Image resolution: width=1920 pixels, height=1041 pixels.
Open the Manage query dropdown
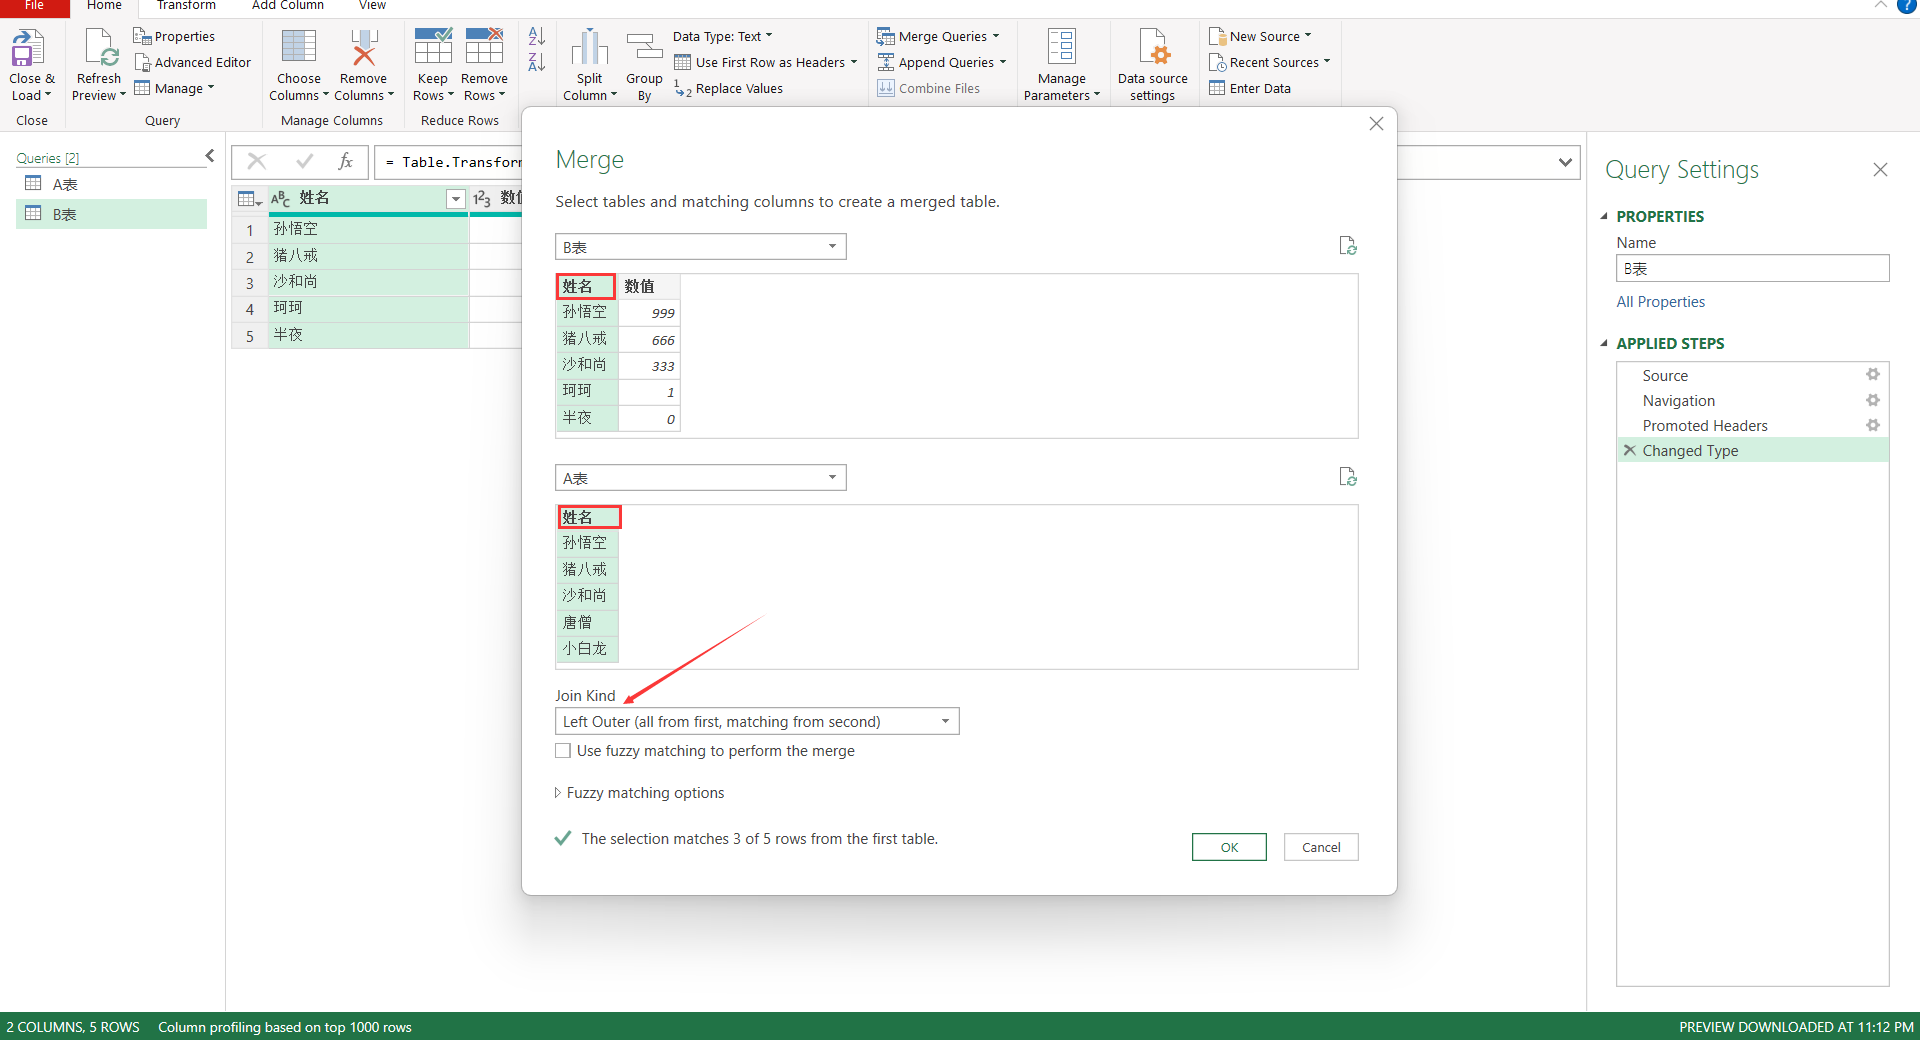coord(175,89)
